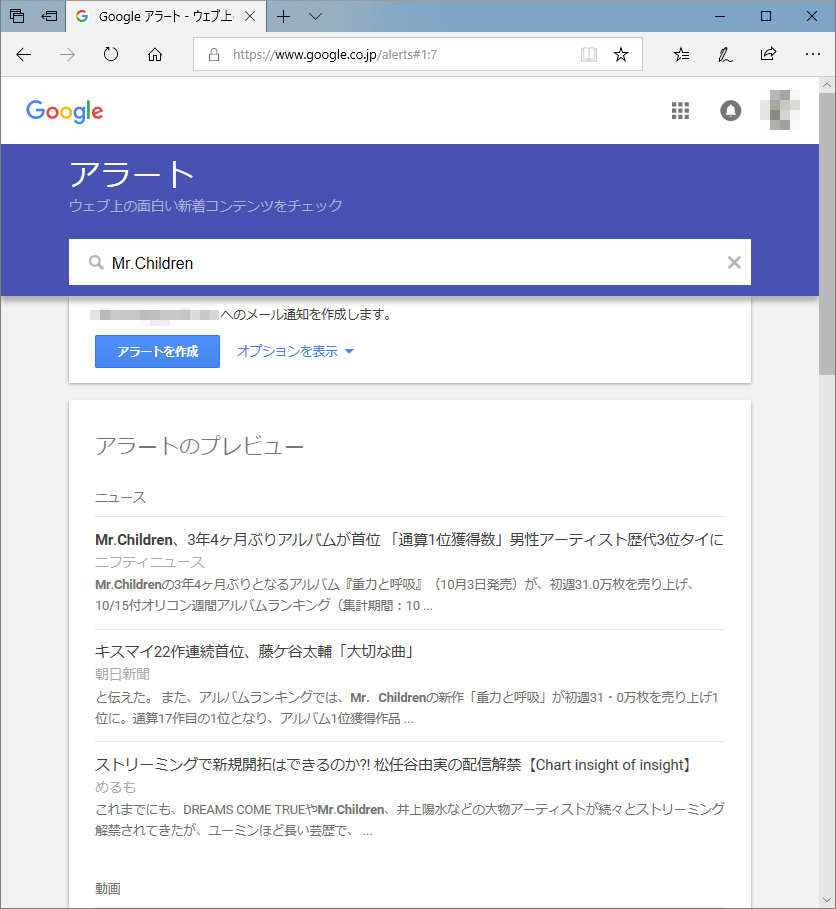Go to the browser home page icon
The width and height of the screenshot is (836, 909).
point(155,54)
